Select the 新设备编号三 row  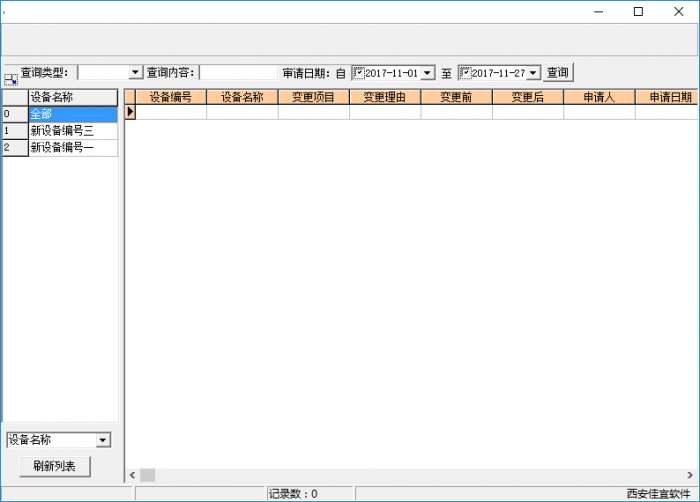[73, 131]
